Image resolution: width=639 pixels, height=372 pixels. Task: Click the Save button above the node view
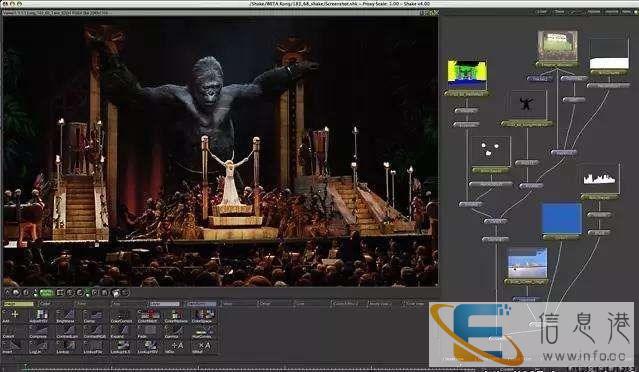pos(559,12)
